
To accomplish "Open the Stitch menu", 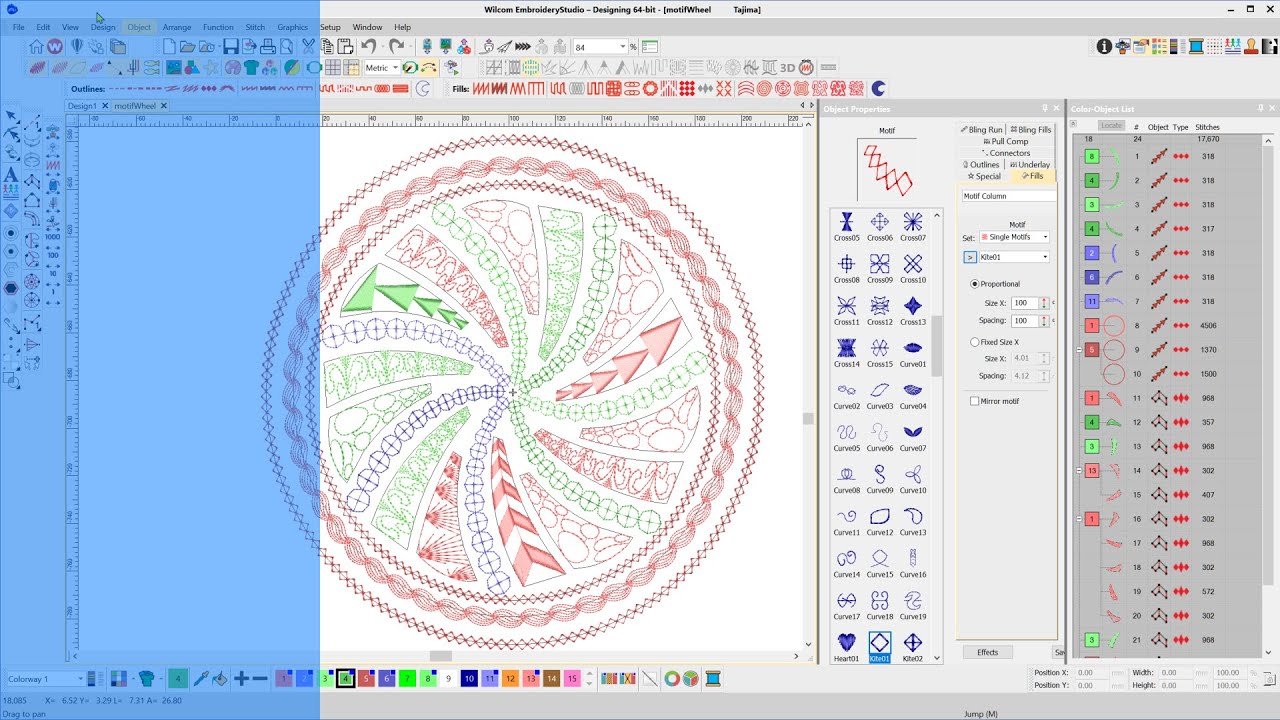I will 255,27.
